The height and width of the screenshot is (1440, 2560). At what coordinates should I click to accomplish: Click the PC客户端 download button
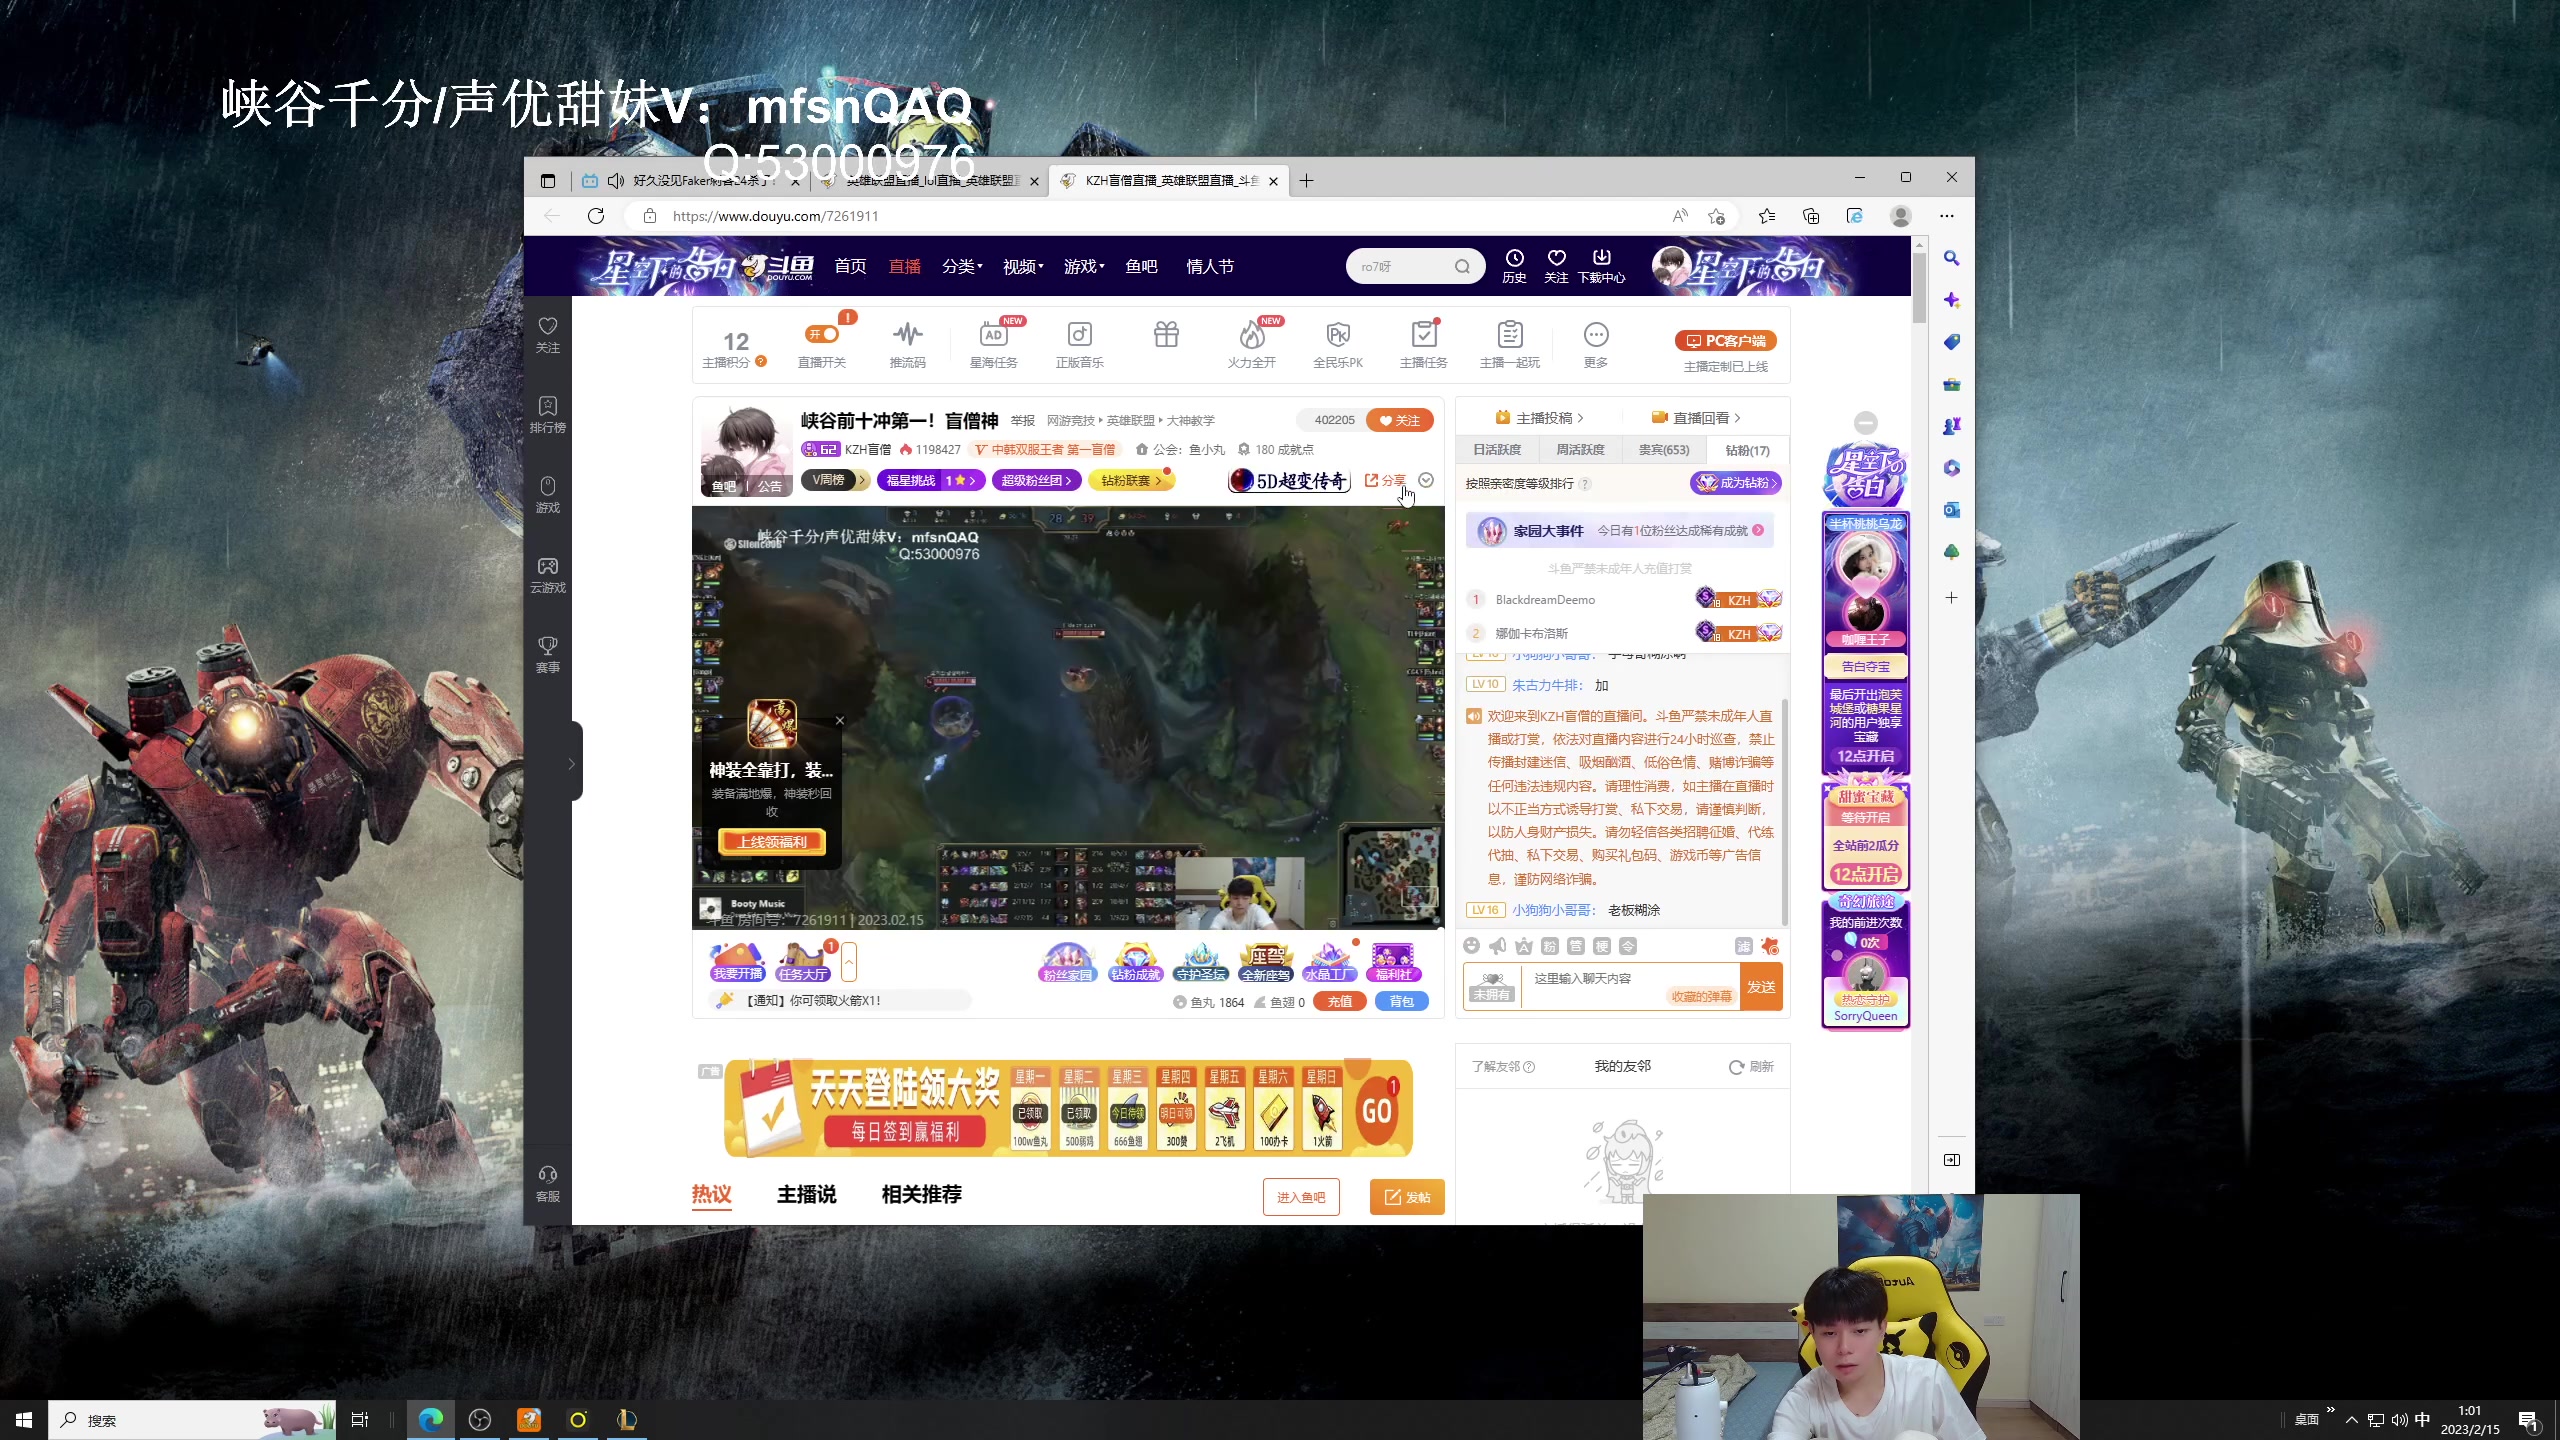coord(1725,341)
